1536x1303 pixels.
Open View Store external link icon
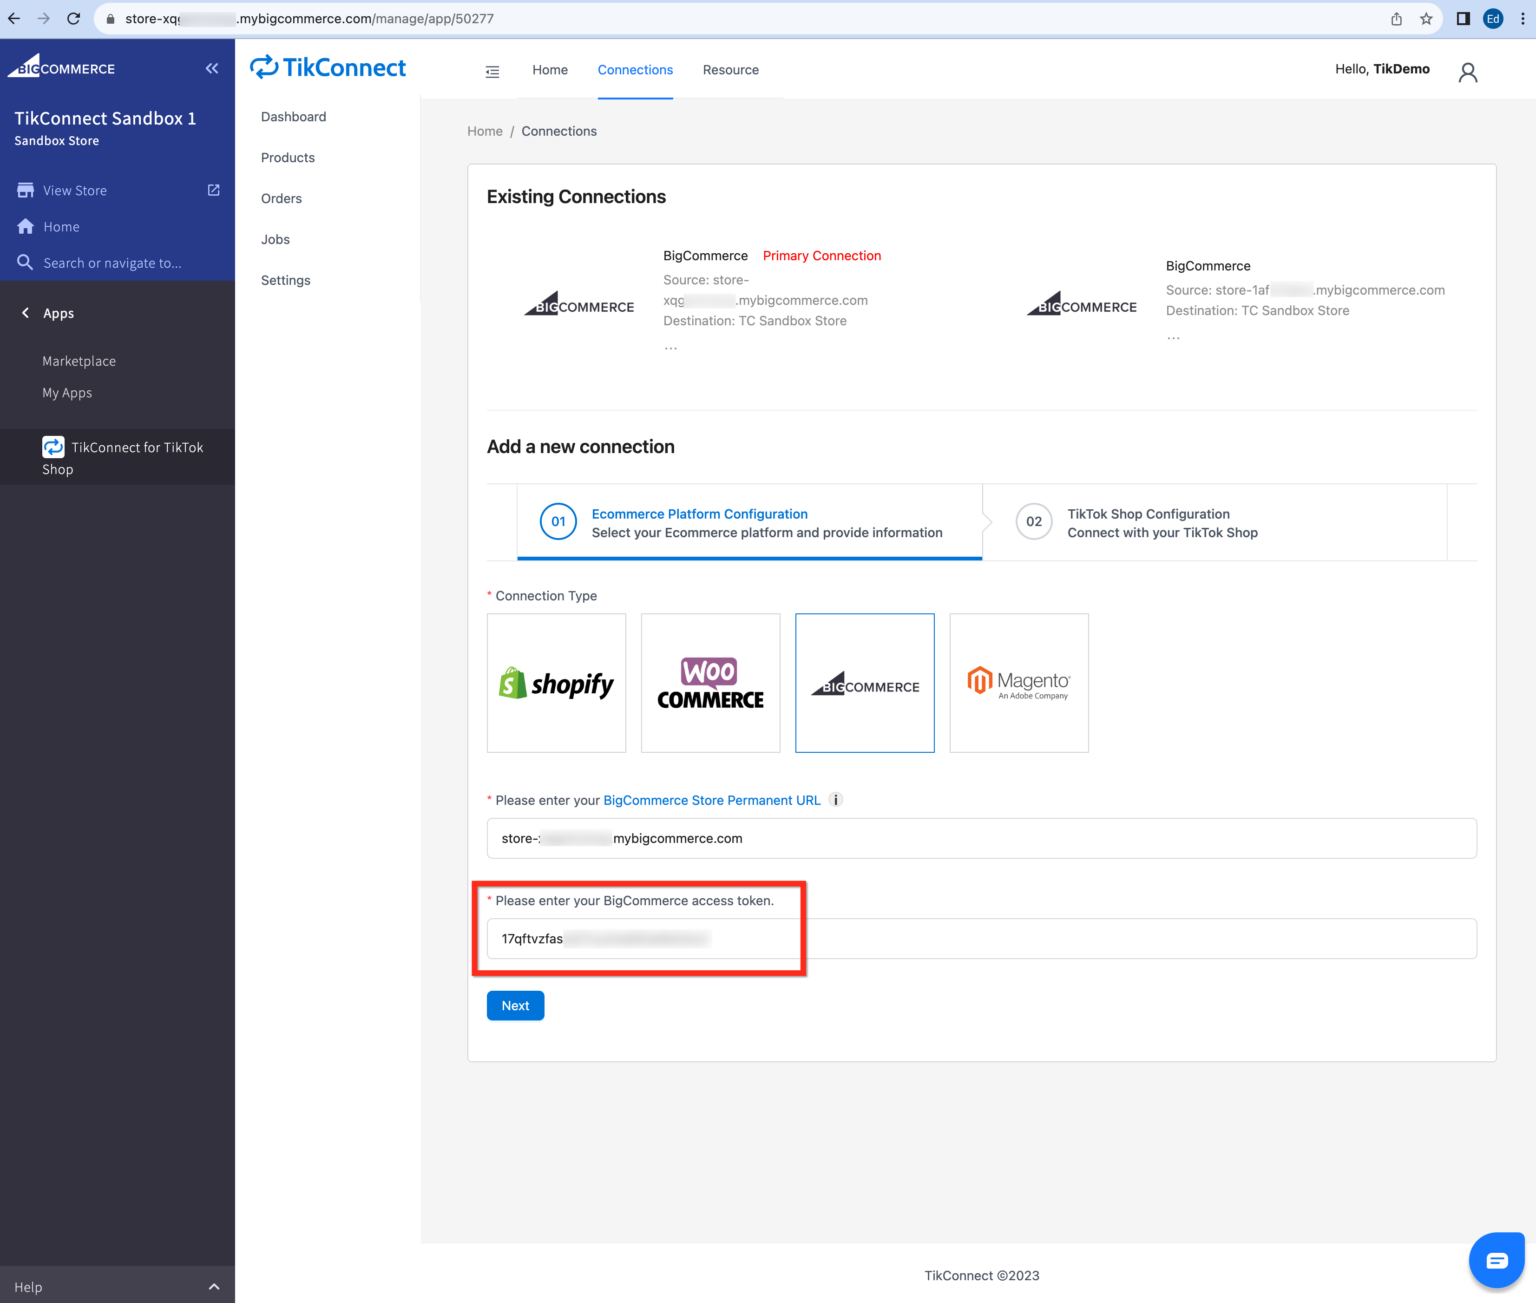[213, 190]
